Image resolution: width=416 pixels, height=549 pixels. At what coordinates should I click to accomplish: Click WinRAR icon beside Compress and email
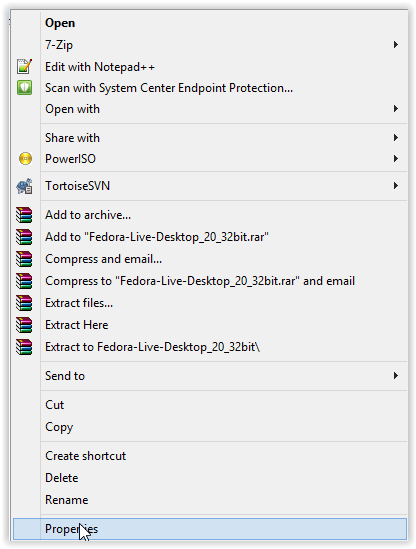(24, 259)
